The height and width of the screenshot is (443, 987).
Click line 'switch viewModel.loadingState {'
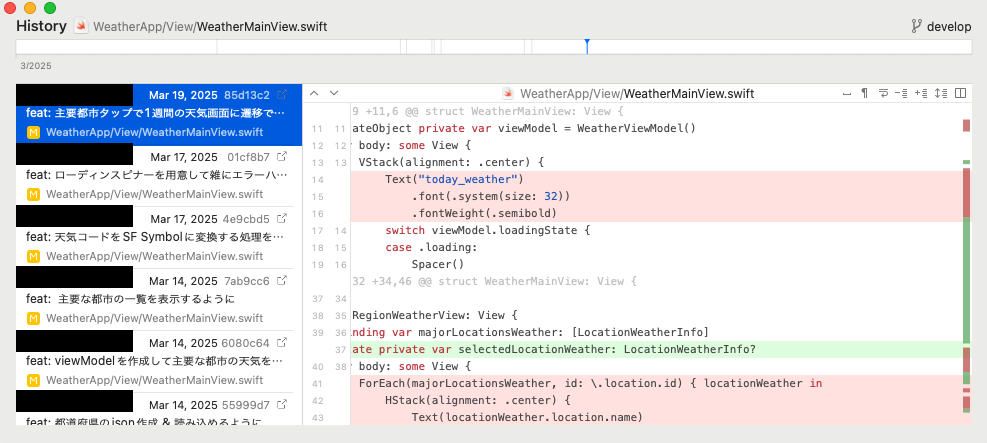pyautogui.click(x=488, y=230)
